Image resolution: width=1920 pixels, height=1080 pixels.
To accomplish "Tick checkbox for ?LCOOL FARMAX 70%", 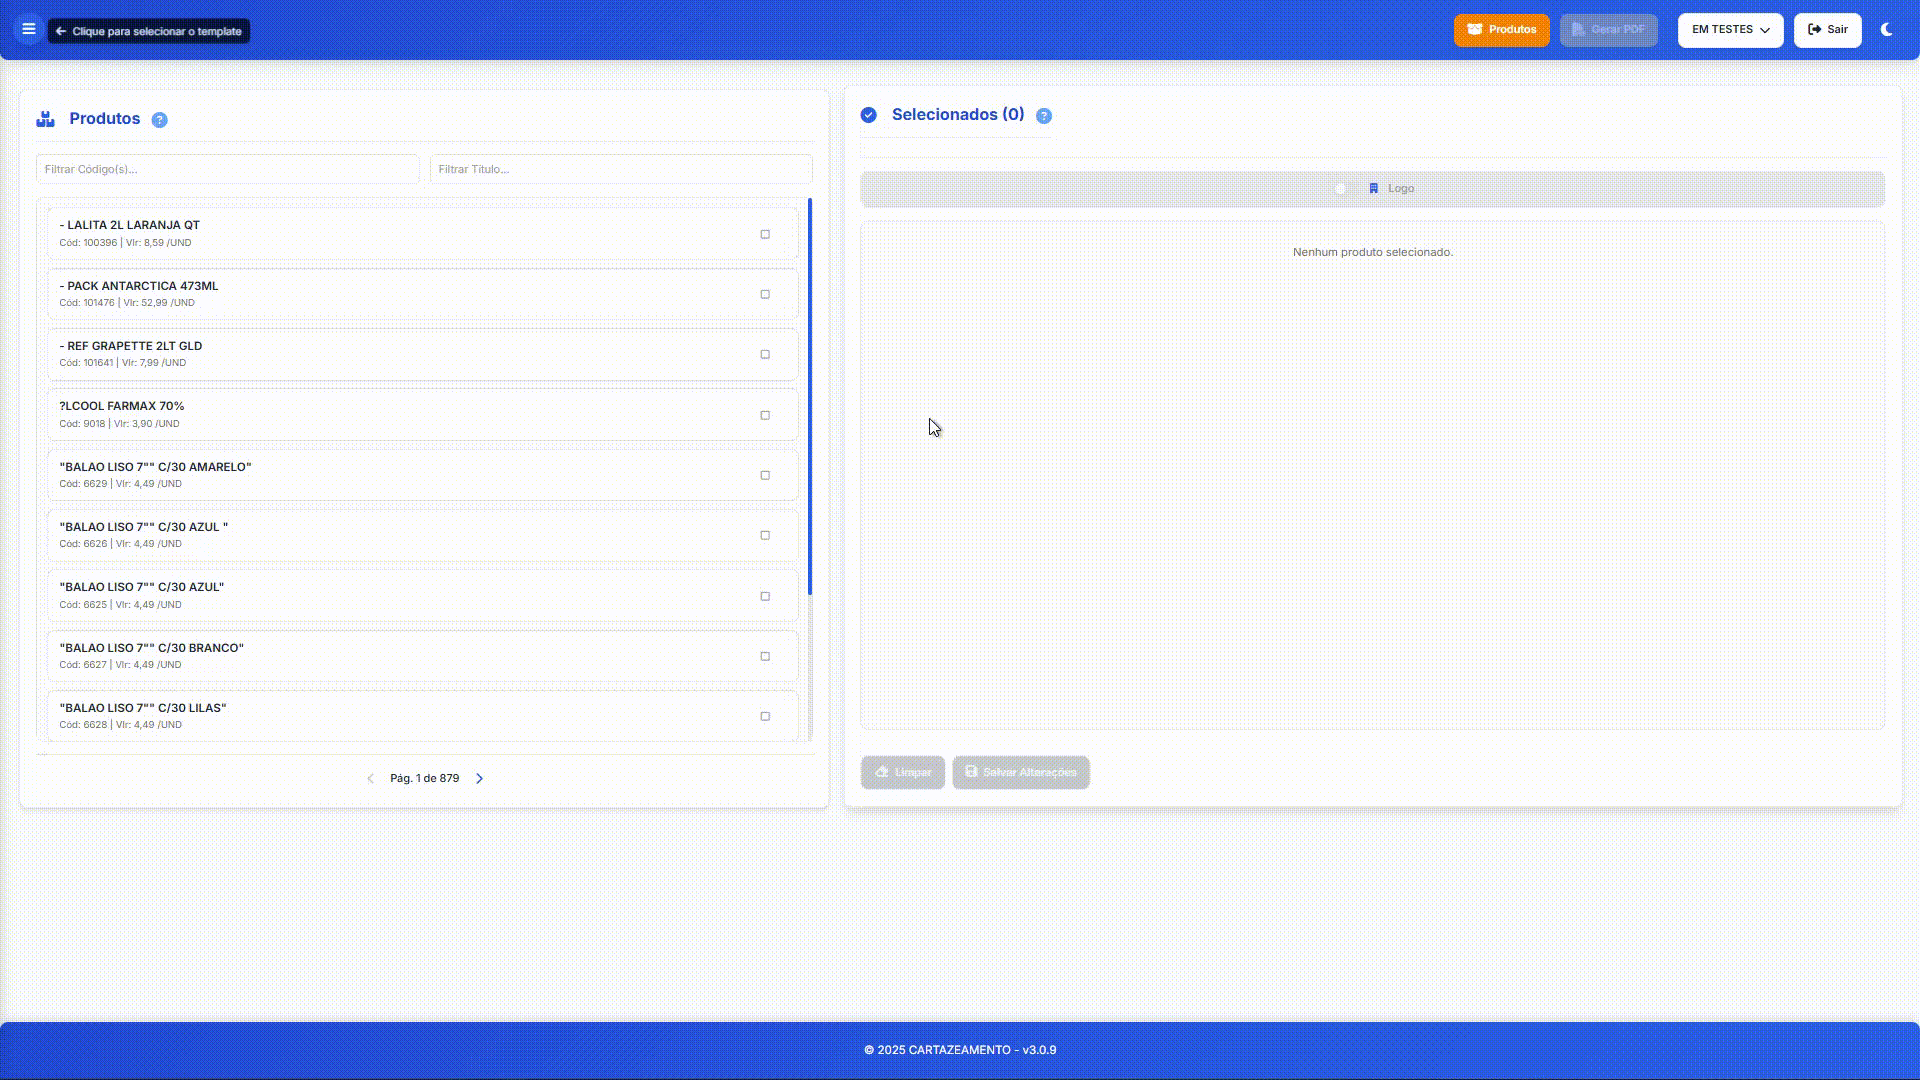I will (x=765, y=415).
